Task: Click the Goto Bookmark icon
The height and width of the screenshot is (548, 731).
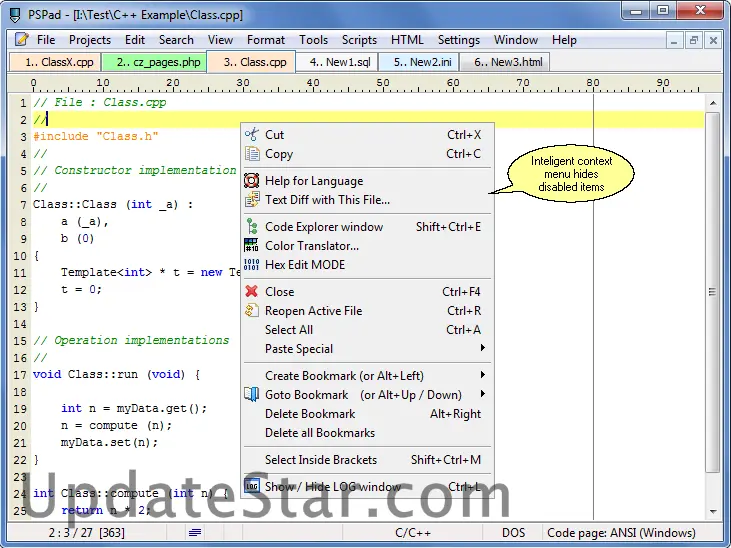Action: 251,395
